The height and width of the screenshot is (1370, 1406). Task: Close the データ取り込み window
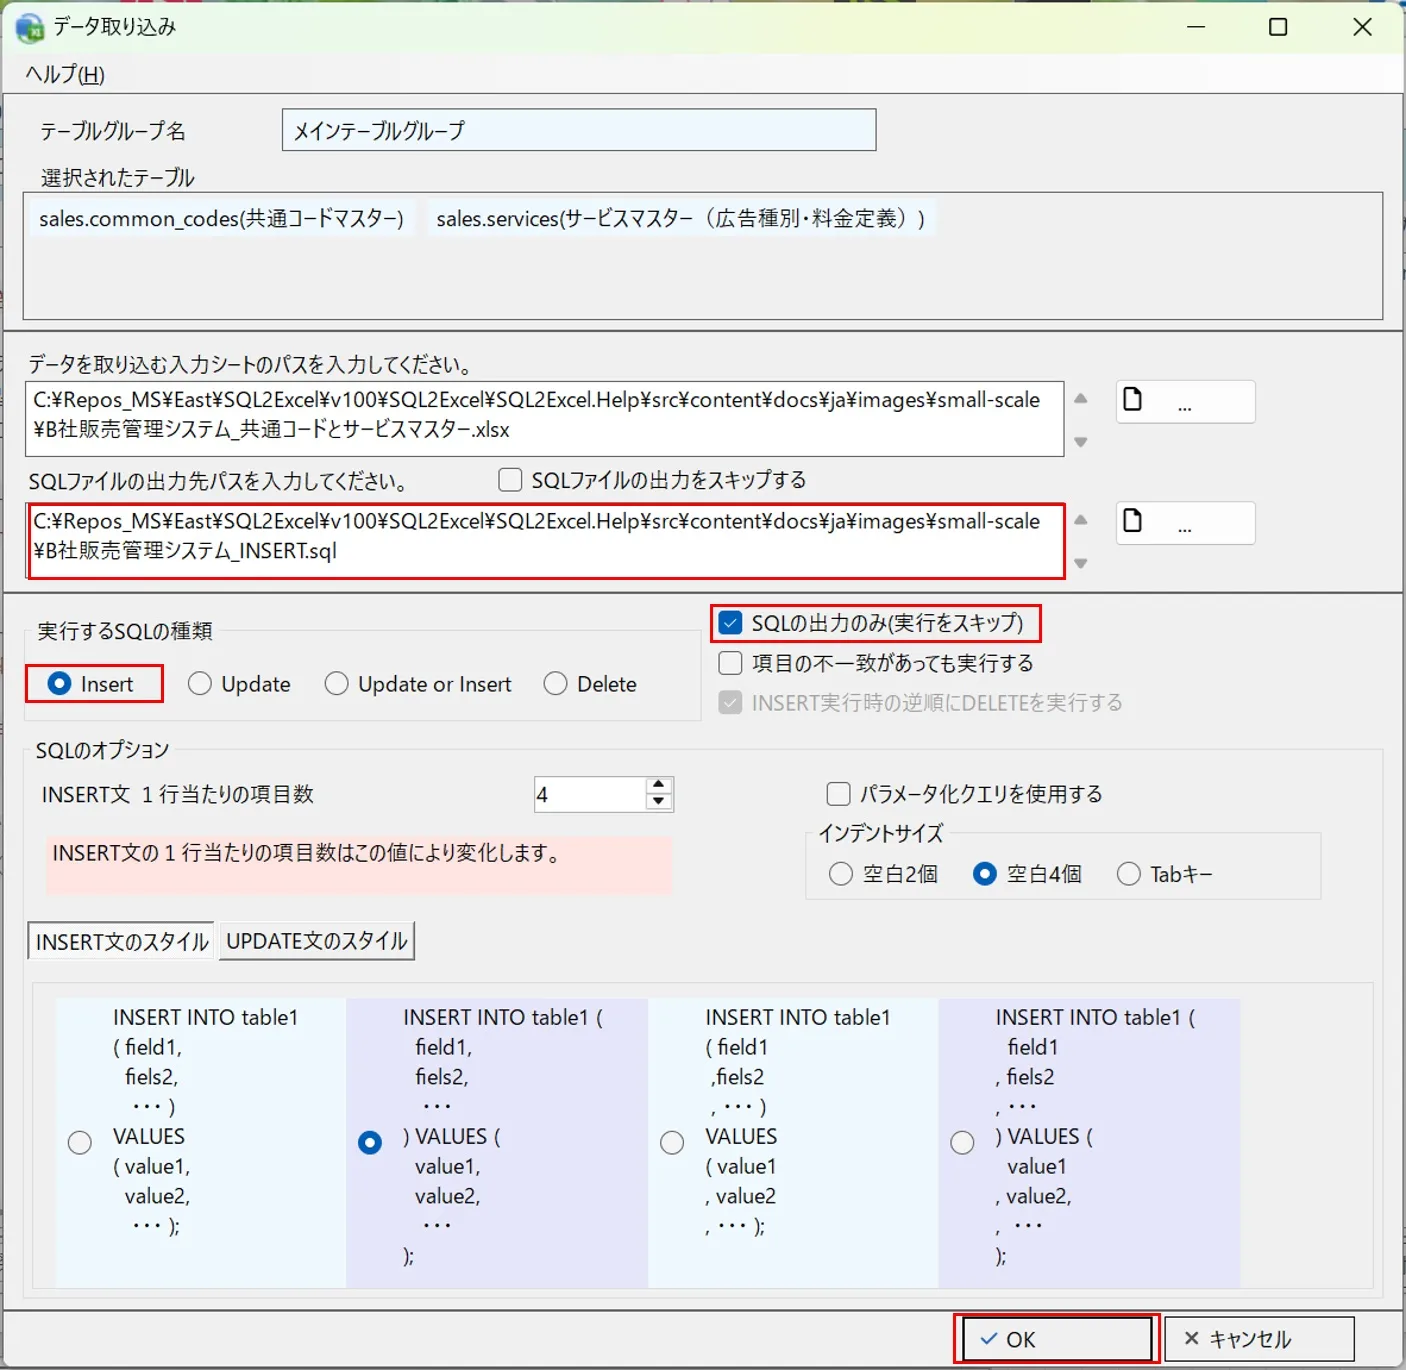point(1362,27)
